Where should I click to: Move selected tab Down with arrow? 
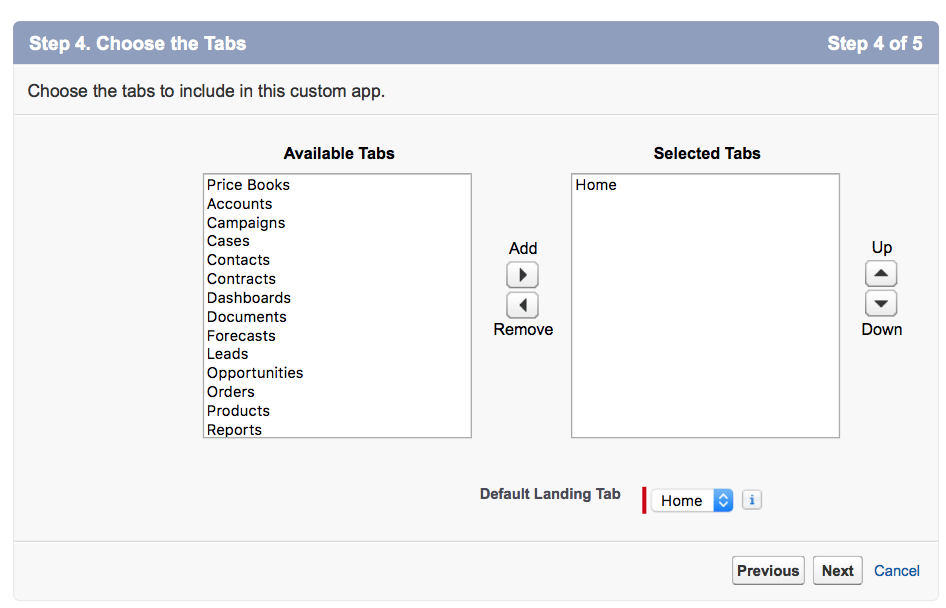point(881,303)
